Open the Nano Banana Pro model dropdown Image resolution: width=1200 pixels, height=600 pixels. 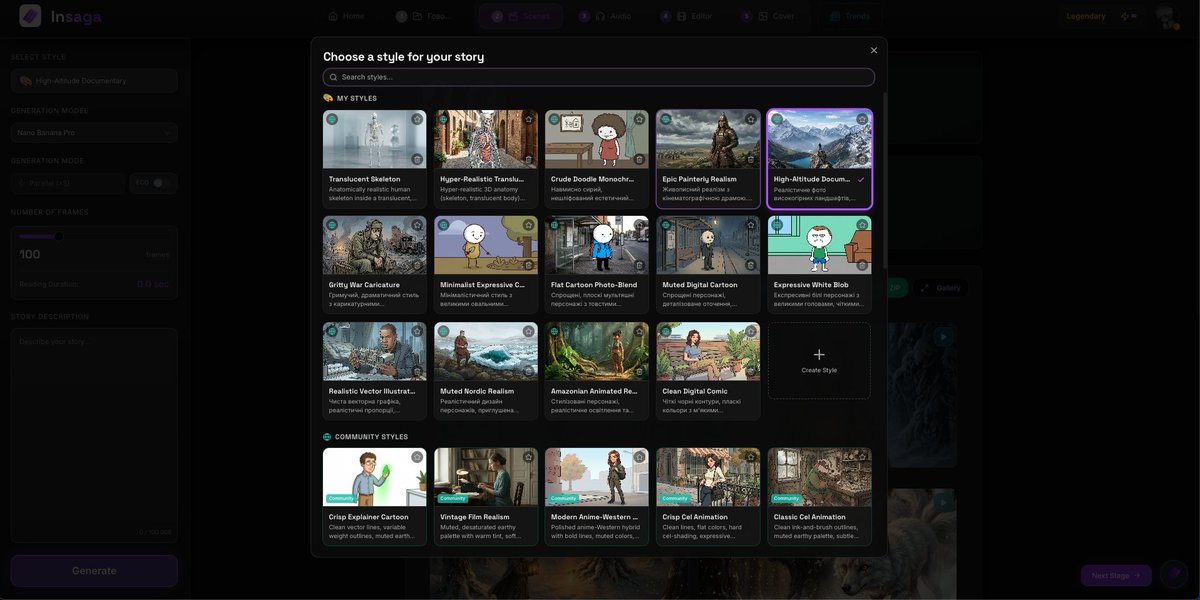click(94, 132)
